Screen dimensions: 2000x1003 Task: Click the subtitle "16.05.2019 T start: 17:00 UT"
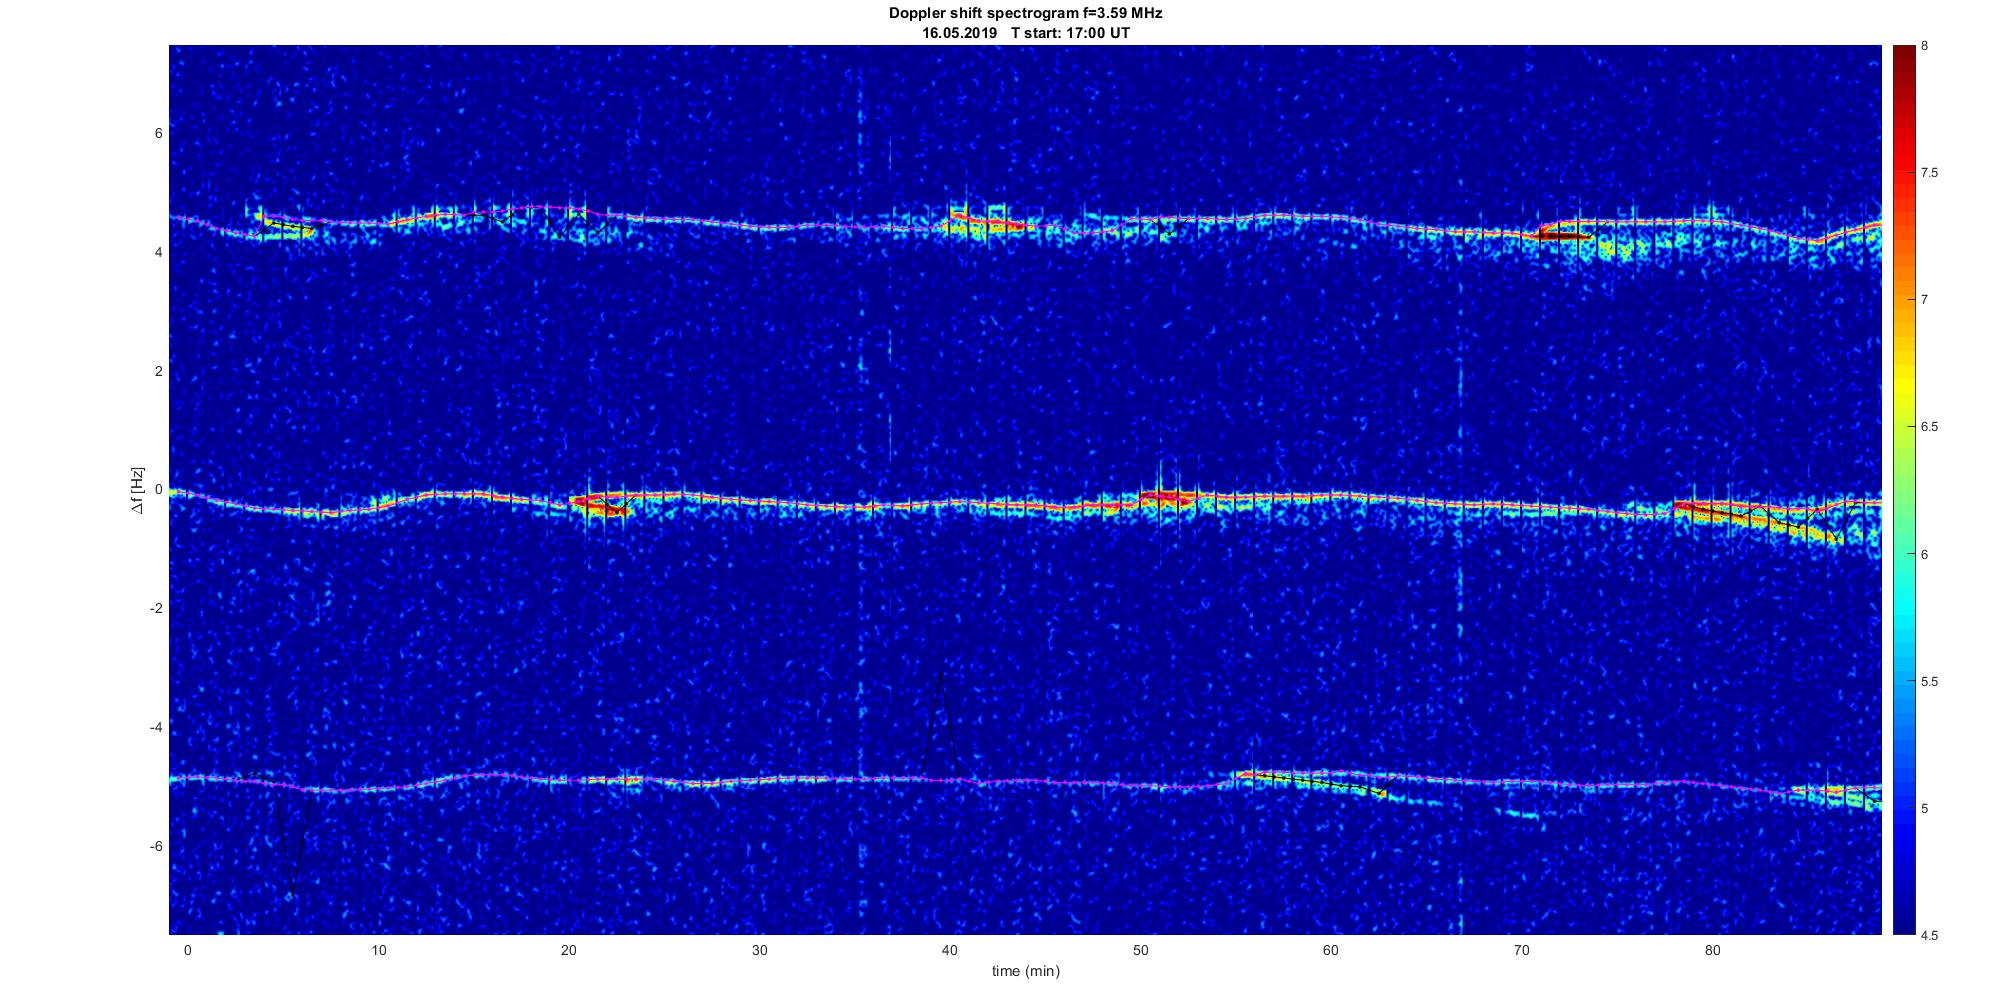(x=1026, y=33)
